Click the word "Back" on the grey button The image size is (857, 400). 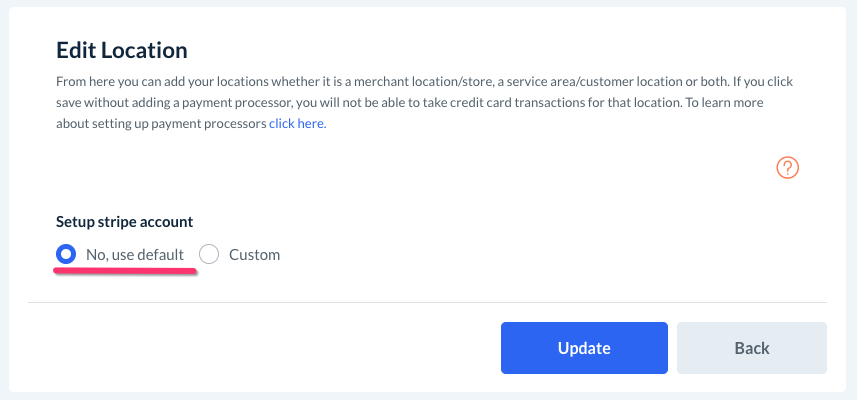pyautogui.click(x=751, y=348)
